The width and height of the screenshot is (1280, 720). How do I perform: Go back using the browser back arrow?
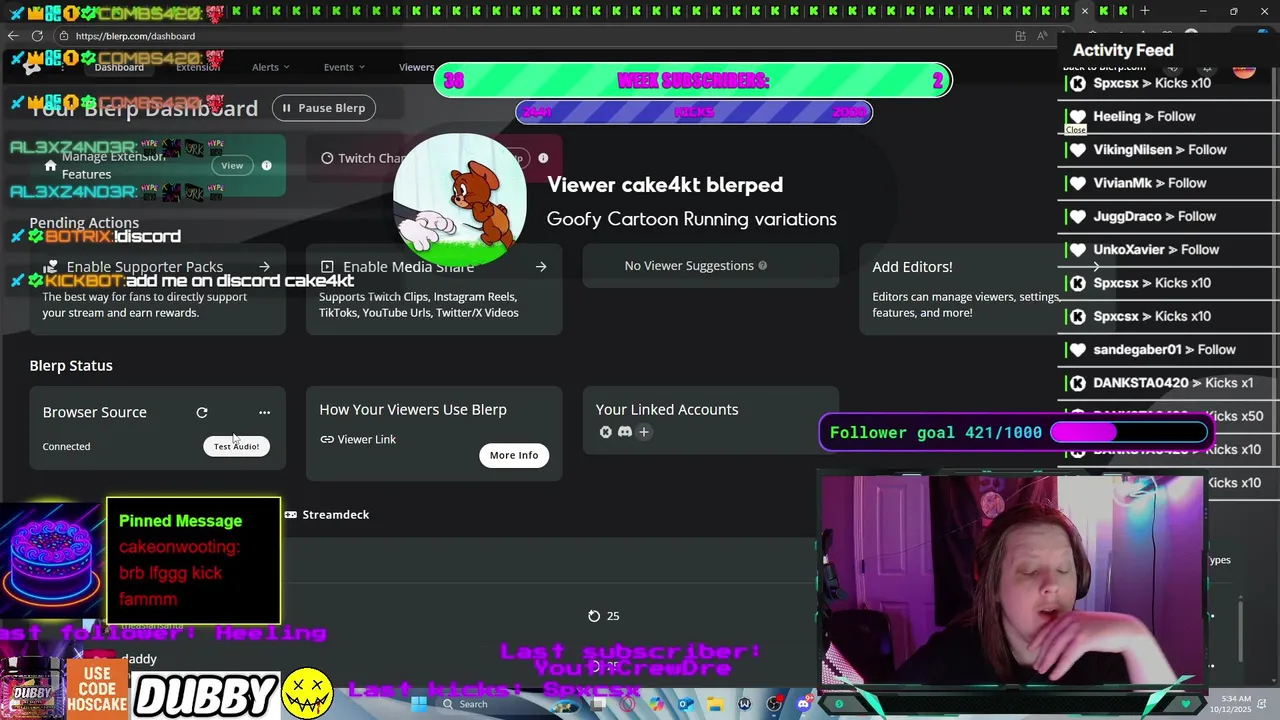tap(13, 36)
